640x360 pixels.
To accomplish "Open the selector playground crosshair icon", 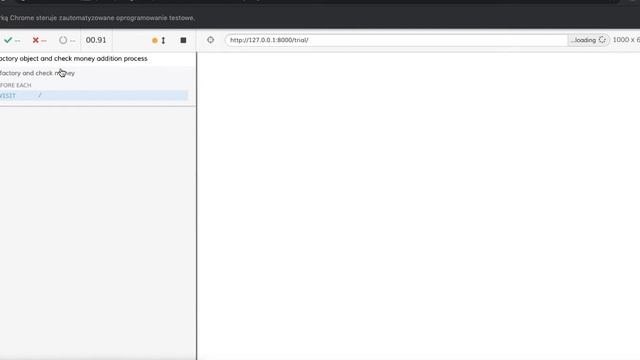I will [210, 40].
